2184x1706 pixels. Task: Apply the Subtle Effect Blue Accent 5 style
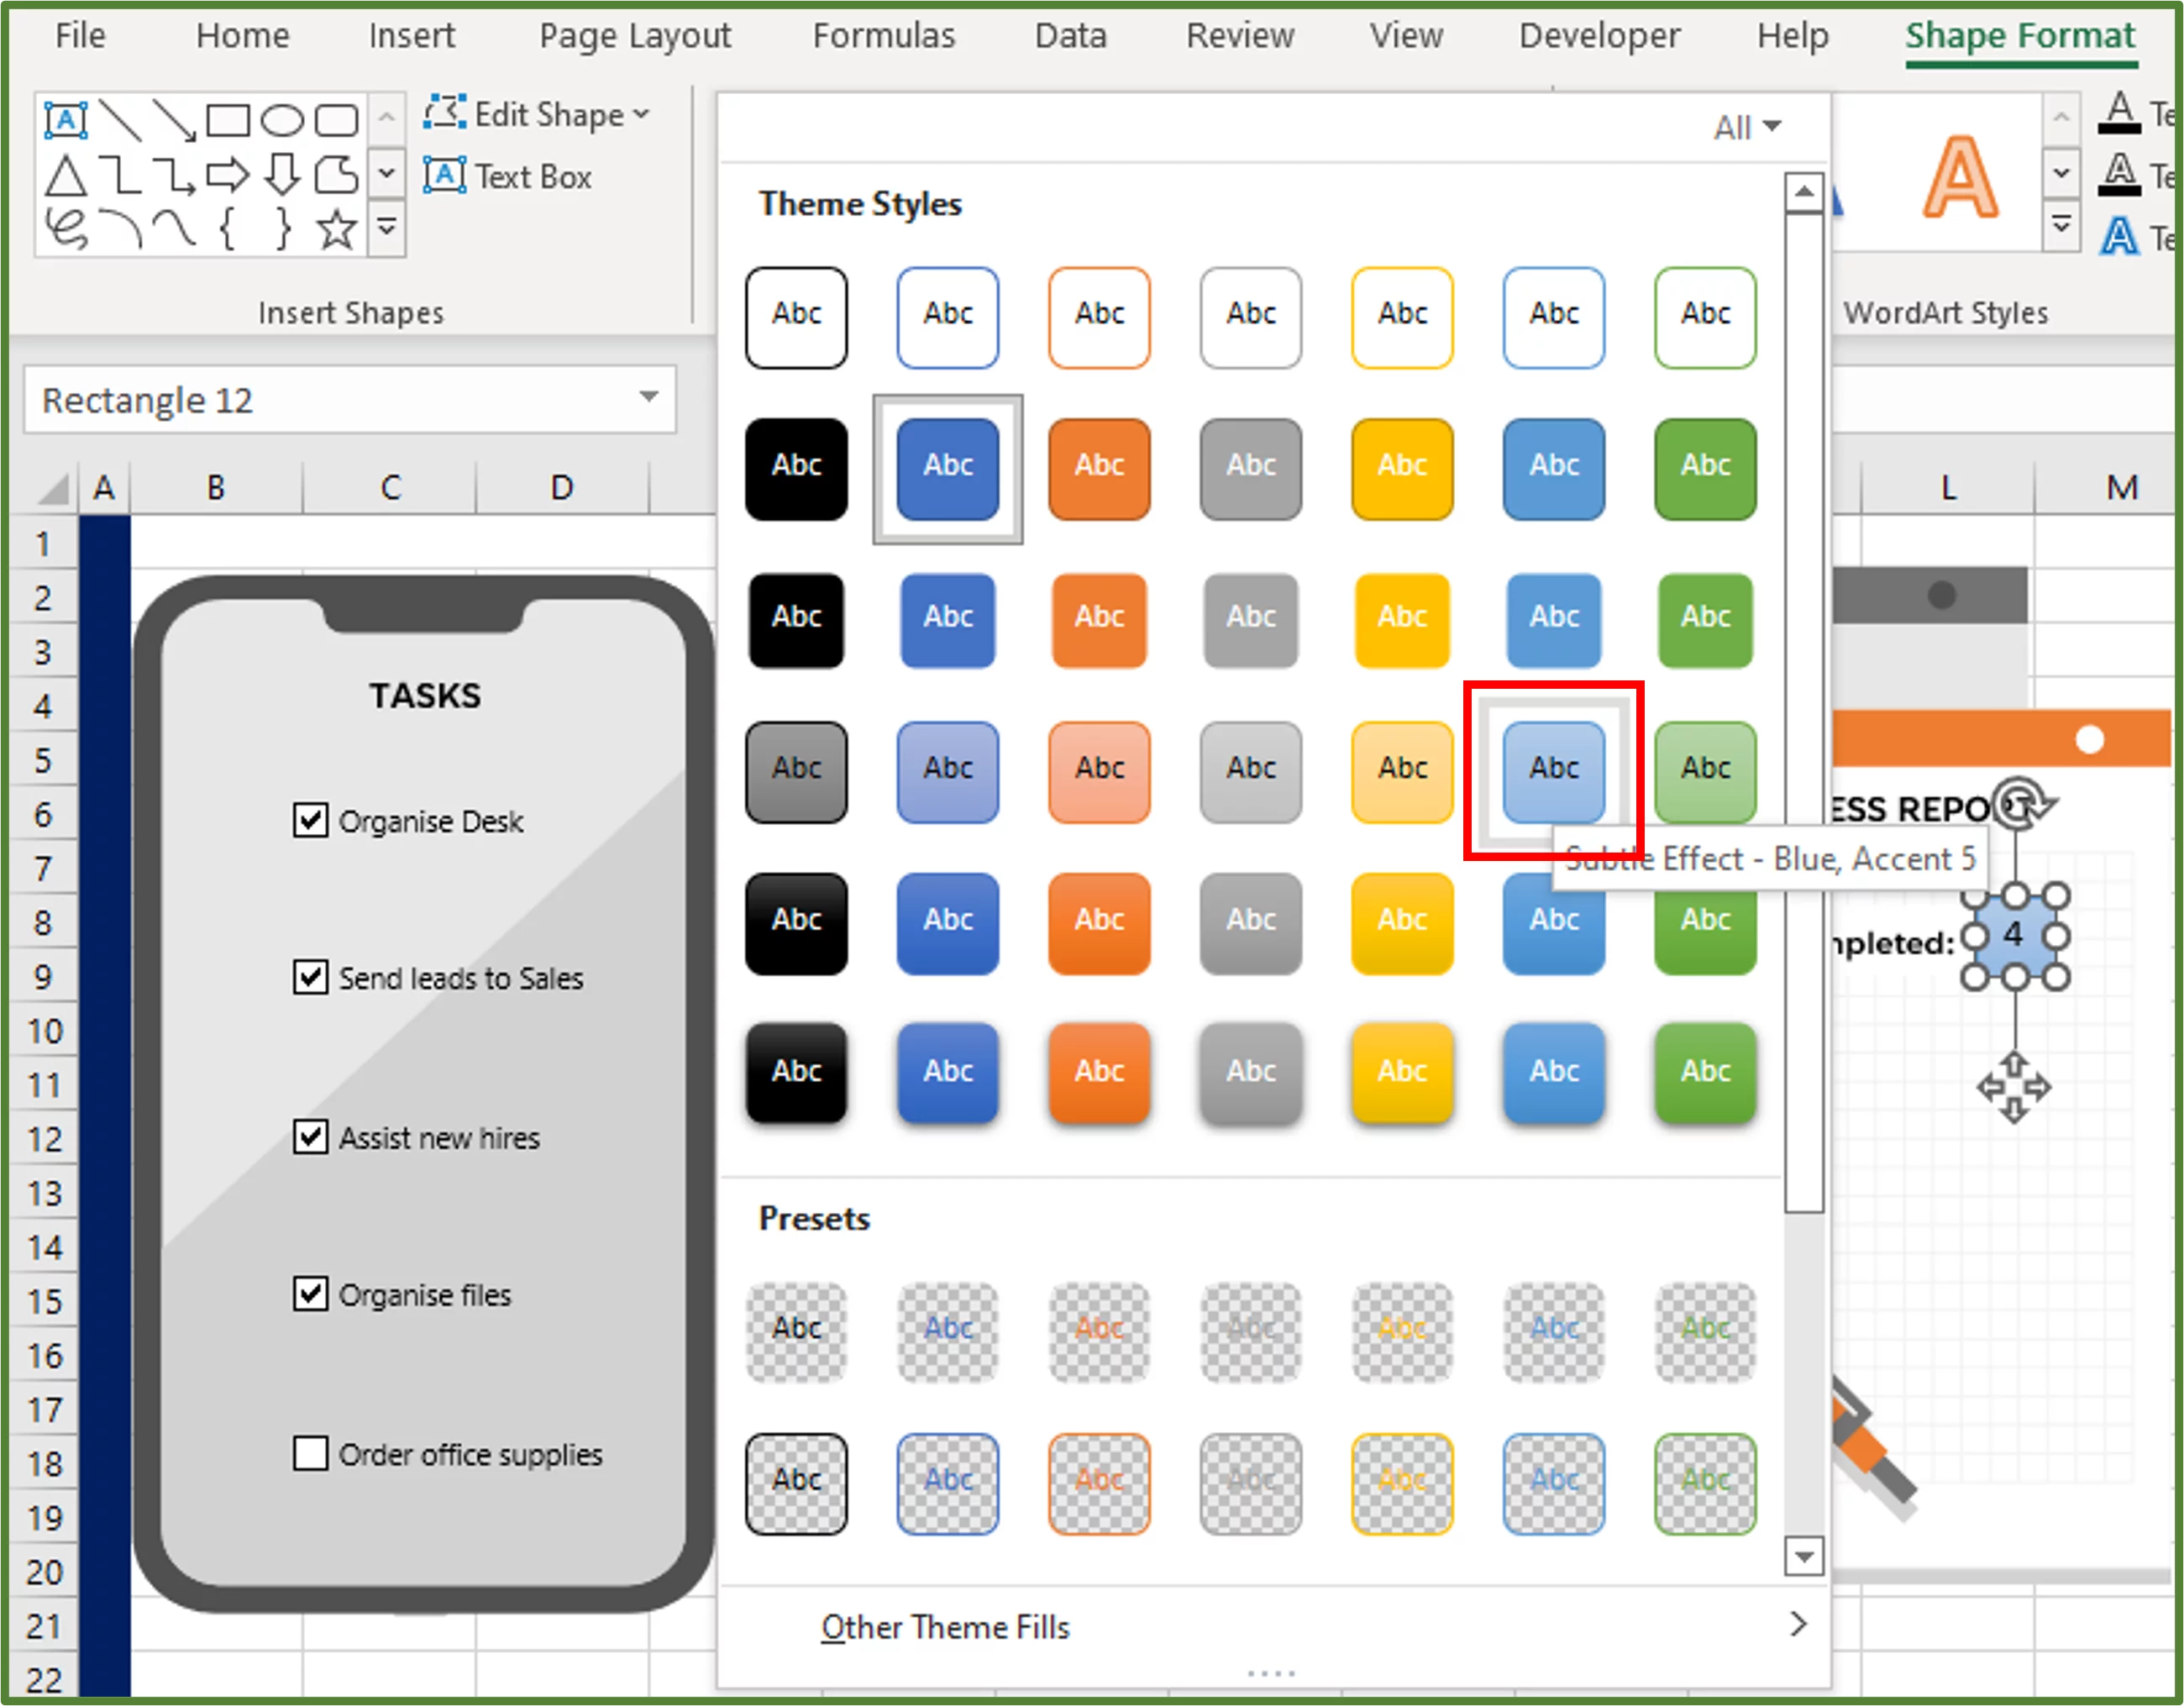(1553, 768)
